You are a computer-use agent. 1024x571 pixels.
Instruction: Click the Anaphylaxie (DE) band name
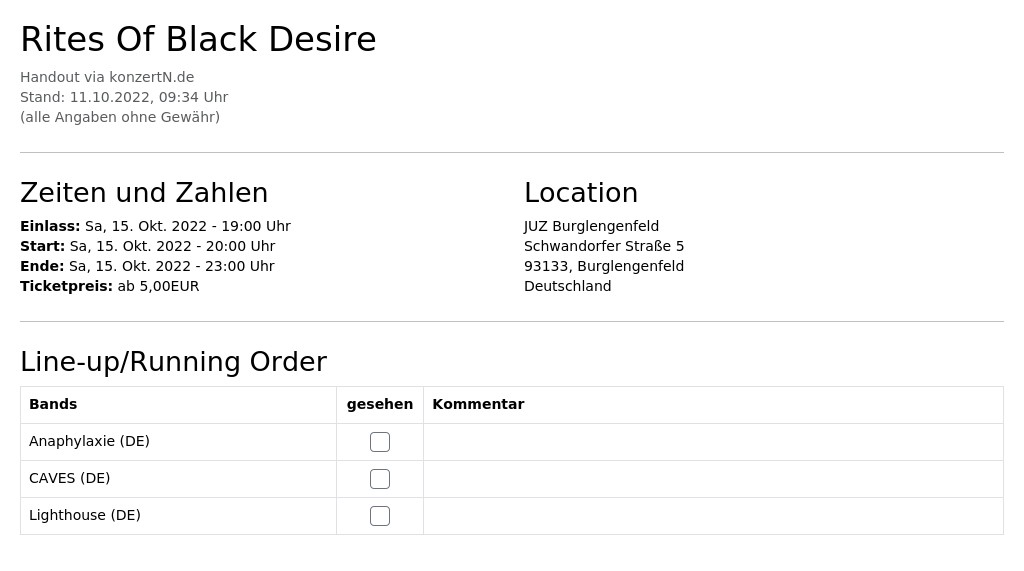tap(89, 442)
